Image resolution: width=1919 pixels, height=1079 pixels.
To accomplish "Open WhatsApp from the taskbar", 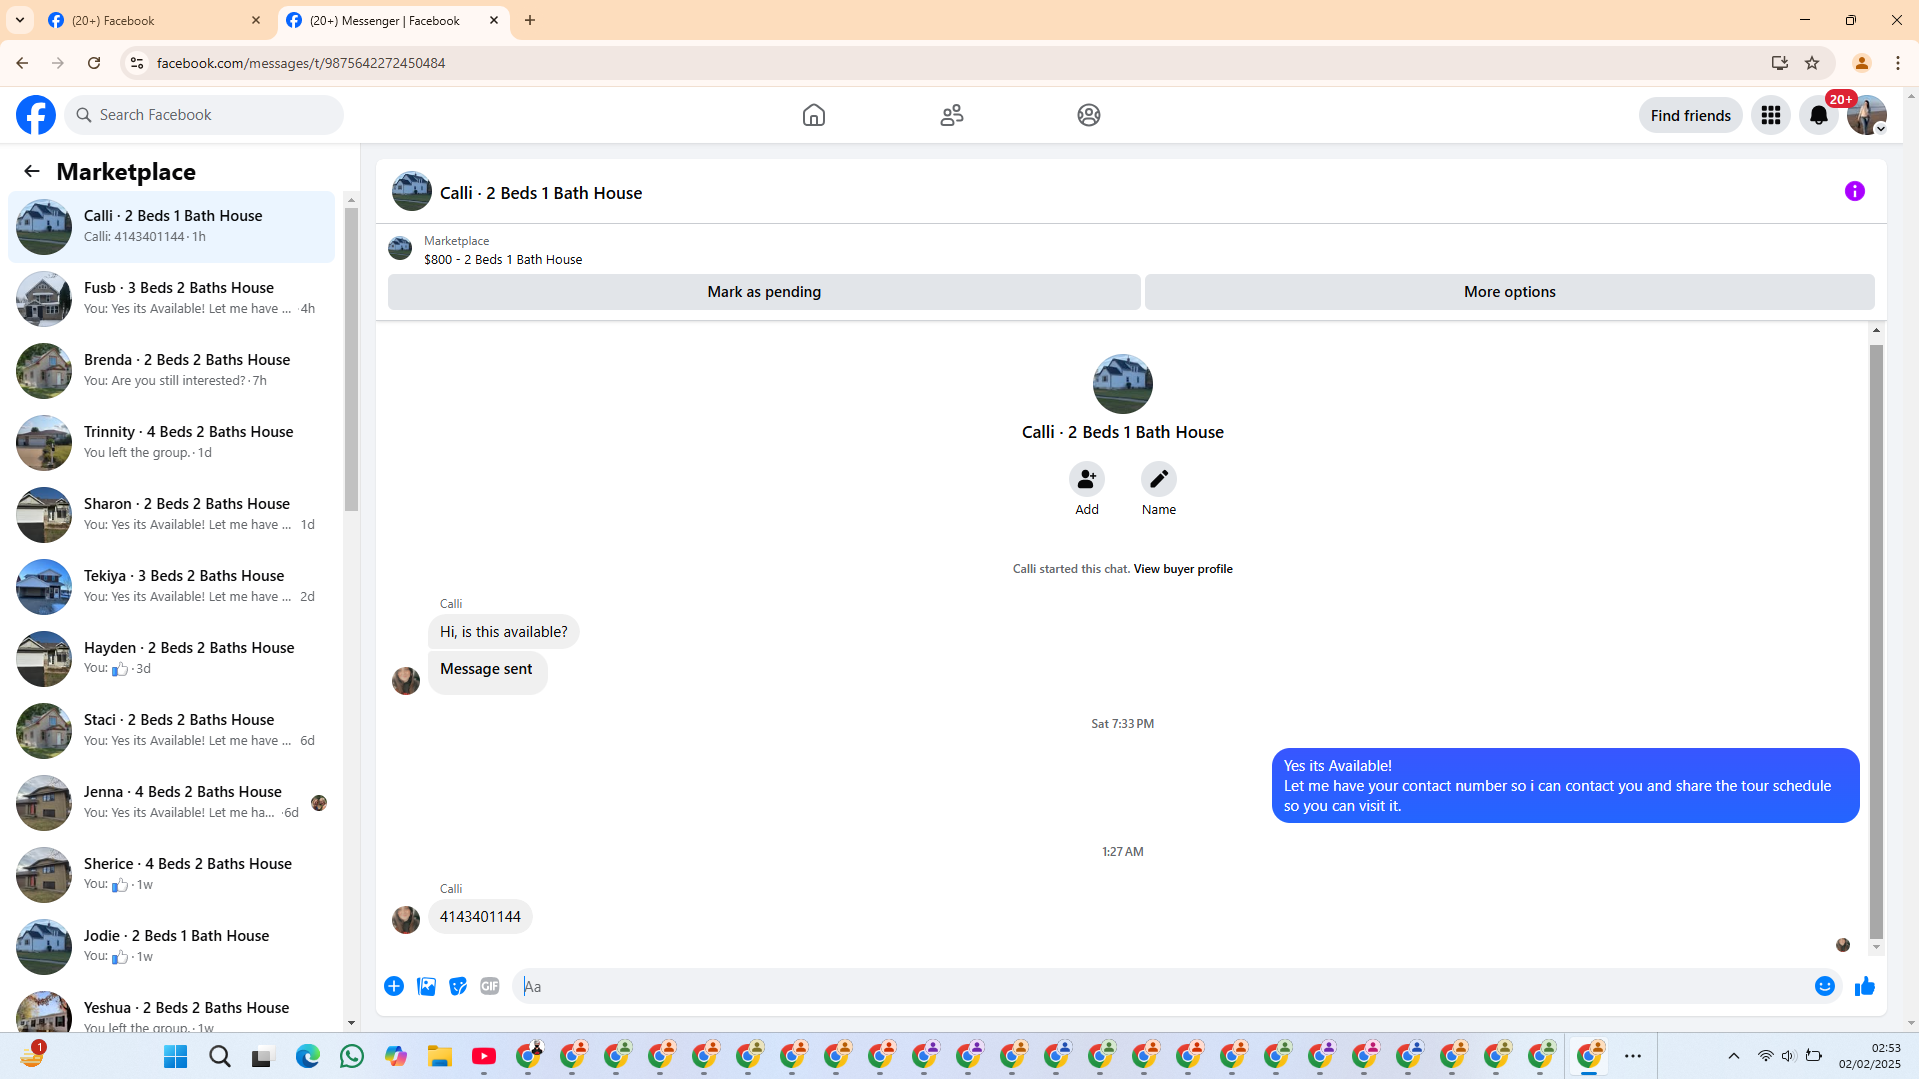I will click(x=352, y=1056).
